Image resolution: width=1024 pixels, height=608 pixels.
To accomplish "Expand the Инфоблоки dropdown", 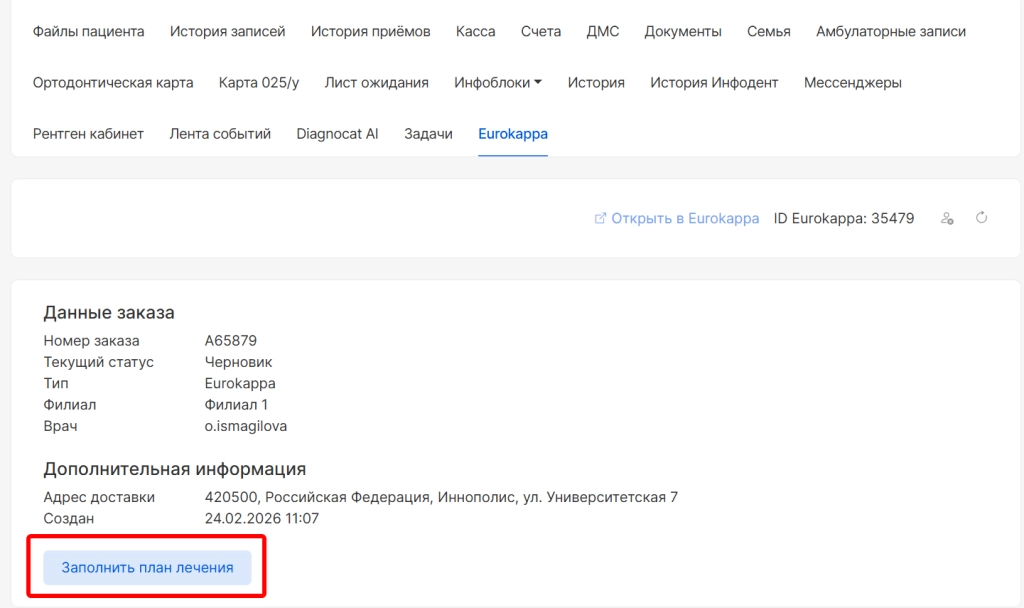I will [497, 83].
